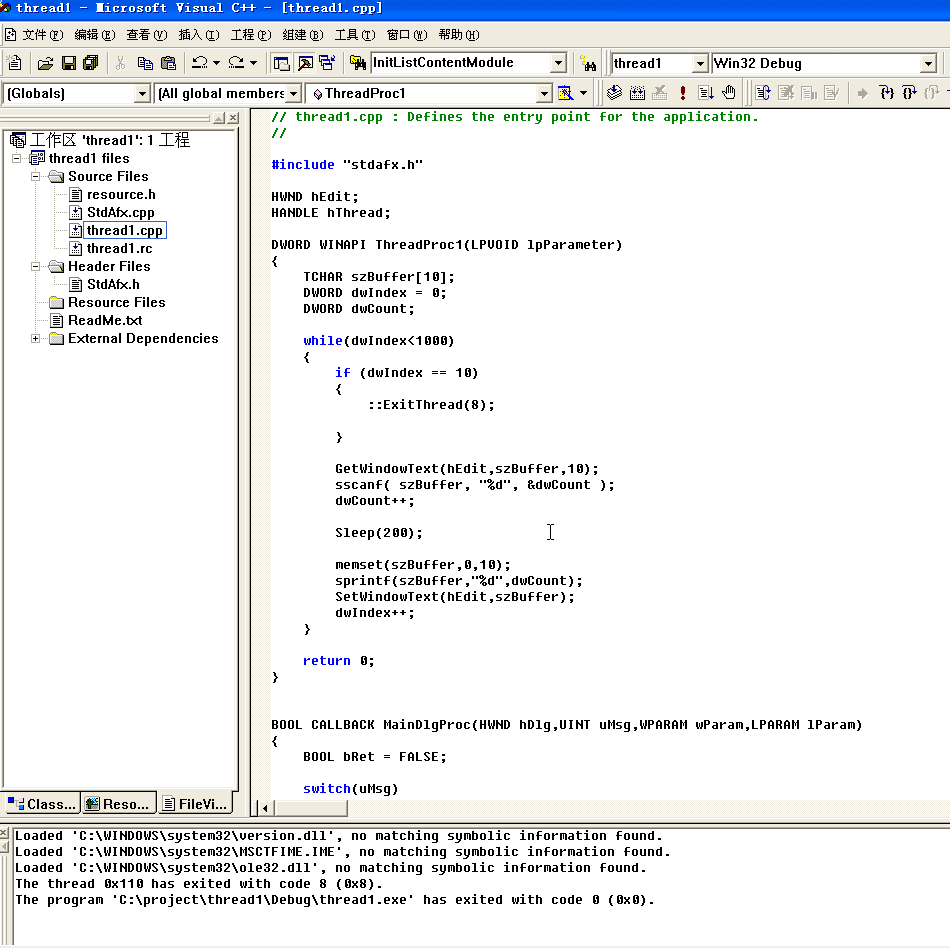Toggle the Output window toolbar button
Image resolution: width=950 pixels, height=948 pixels.
(x=305, y=63)
